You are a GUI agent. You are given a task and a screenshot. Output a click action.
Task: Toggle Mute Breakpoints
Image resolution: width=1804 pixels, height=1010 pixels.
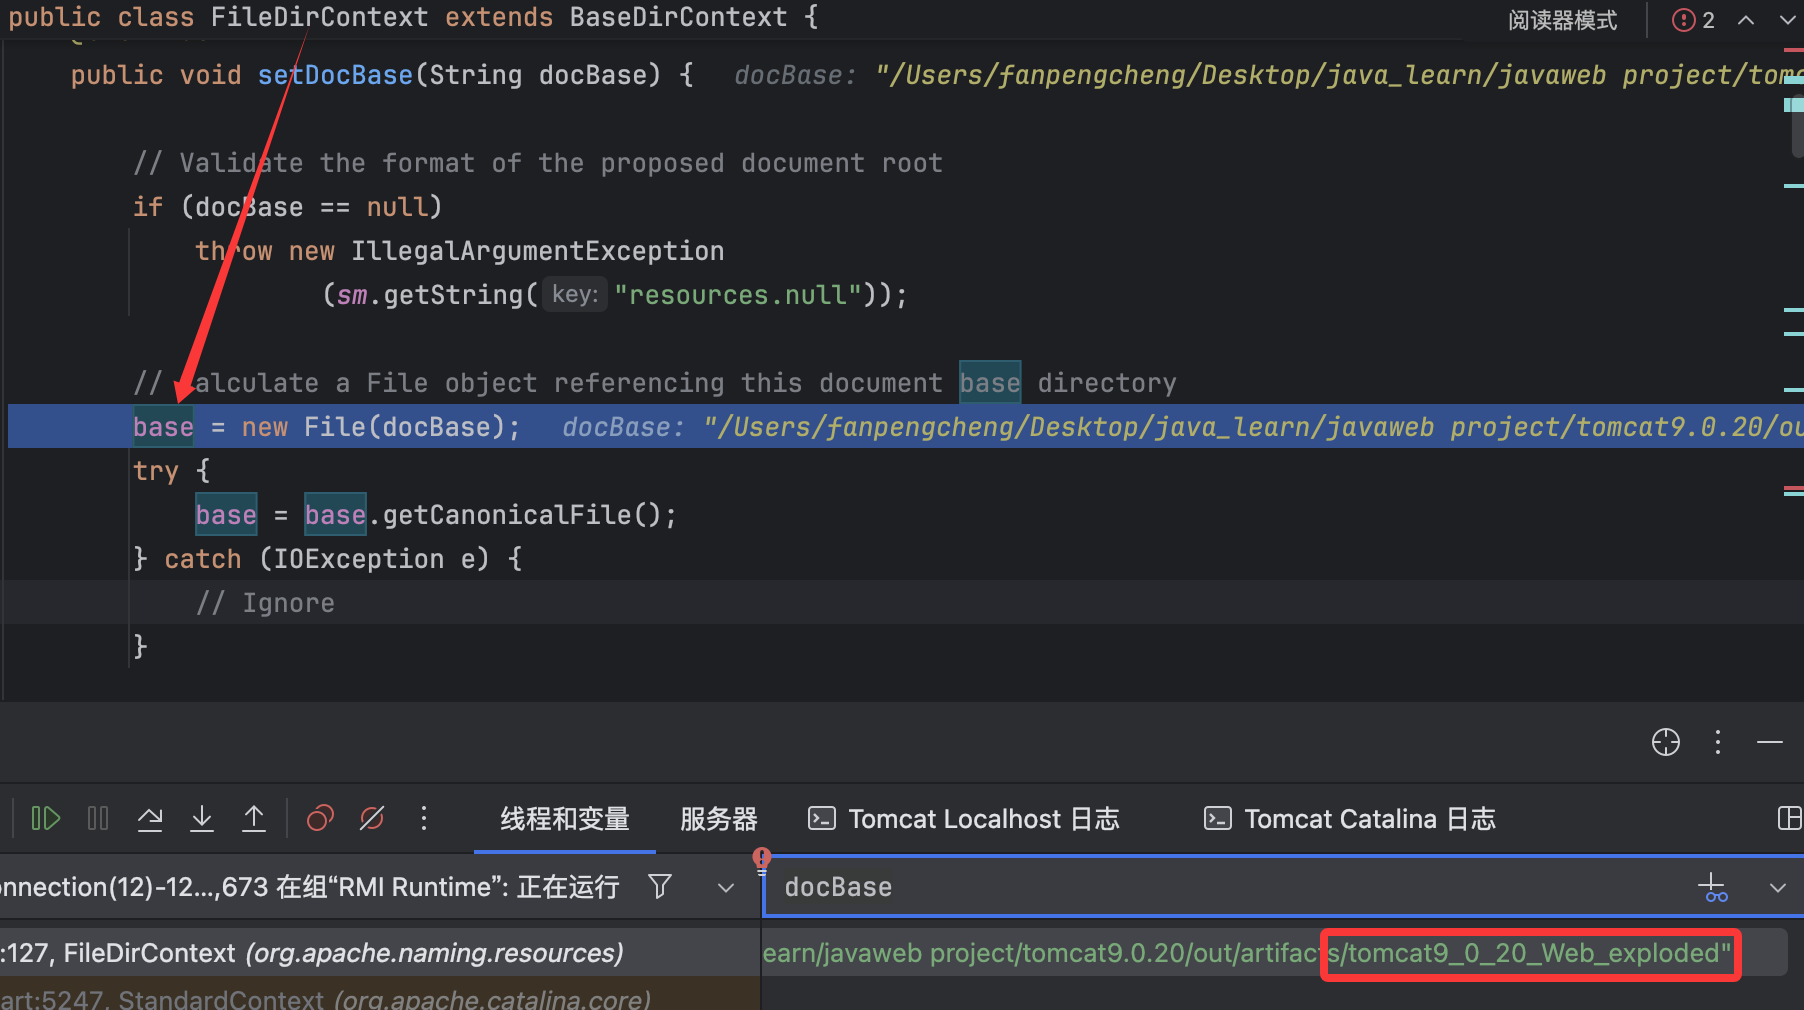[x=372, y=819]
